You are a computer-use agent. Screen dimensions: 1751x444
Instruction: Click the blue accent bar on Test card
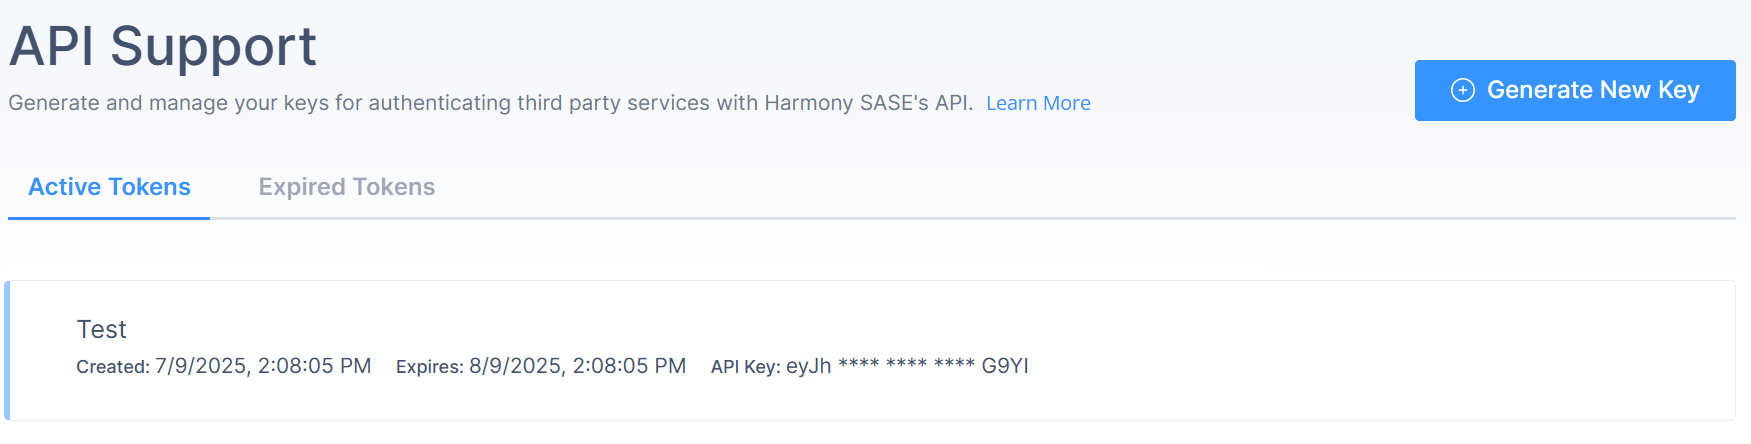tap(7, 350)
